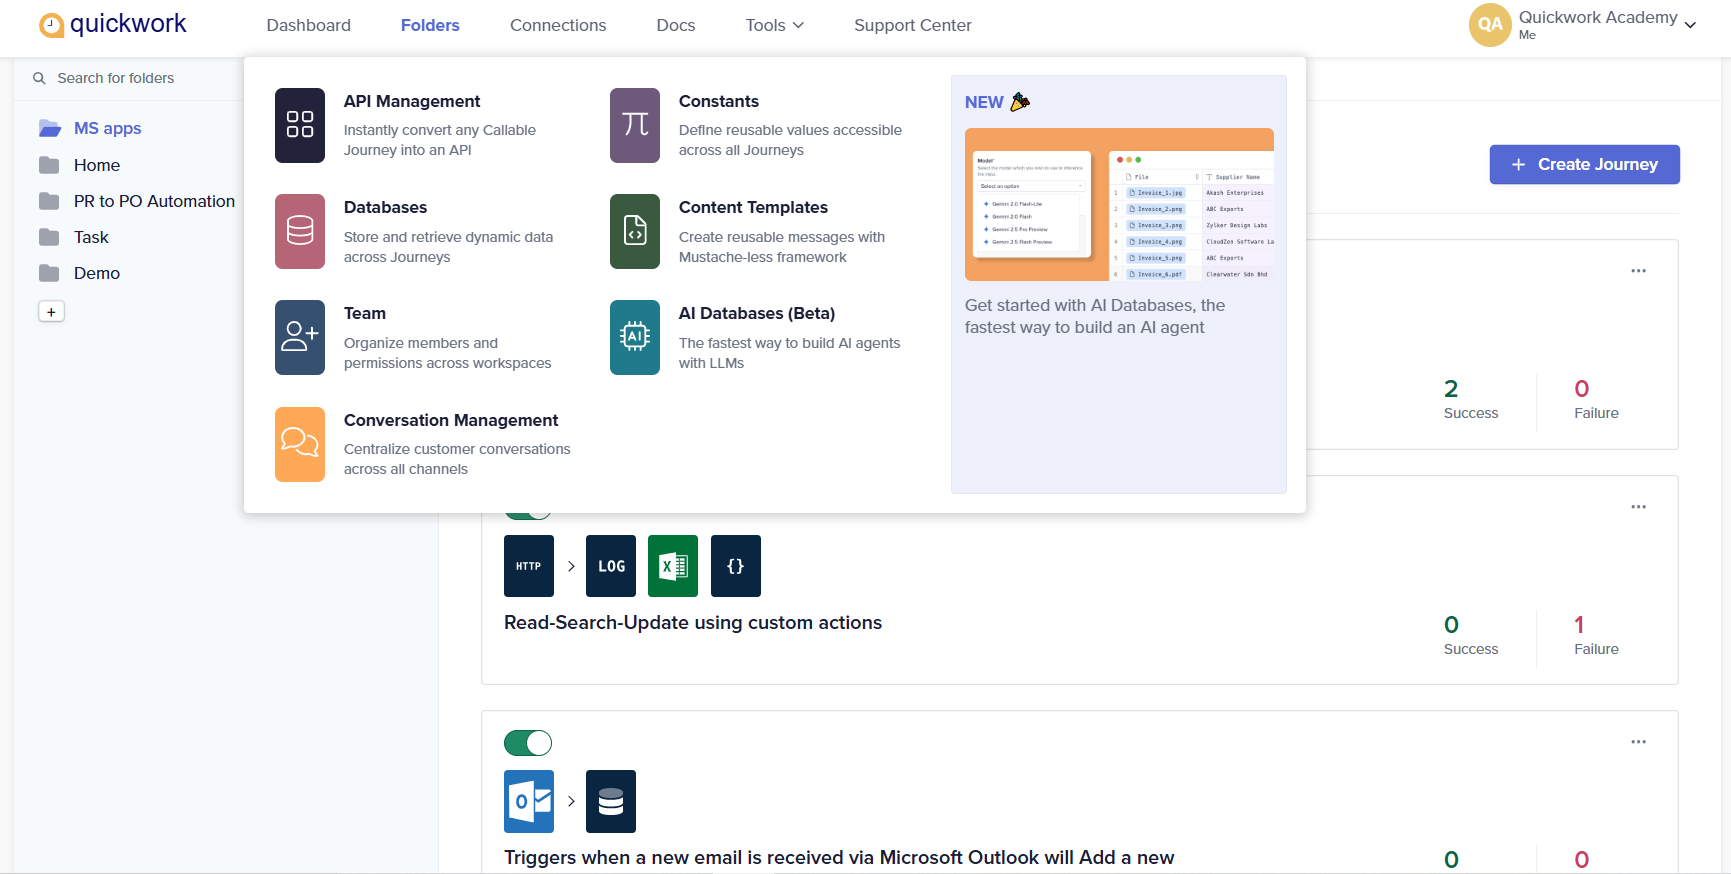This screenshot has width=1731, height=874.
Task: Open the Outlook new email journey title
Action: [839, 857]
